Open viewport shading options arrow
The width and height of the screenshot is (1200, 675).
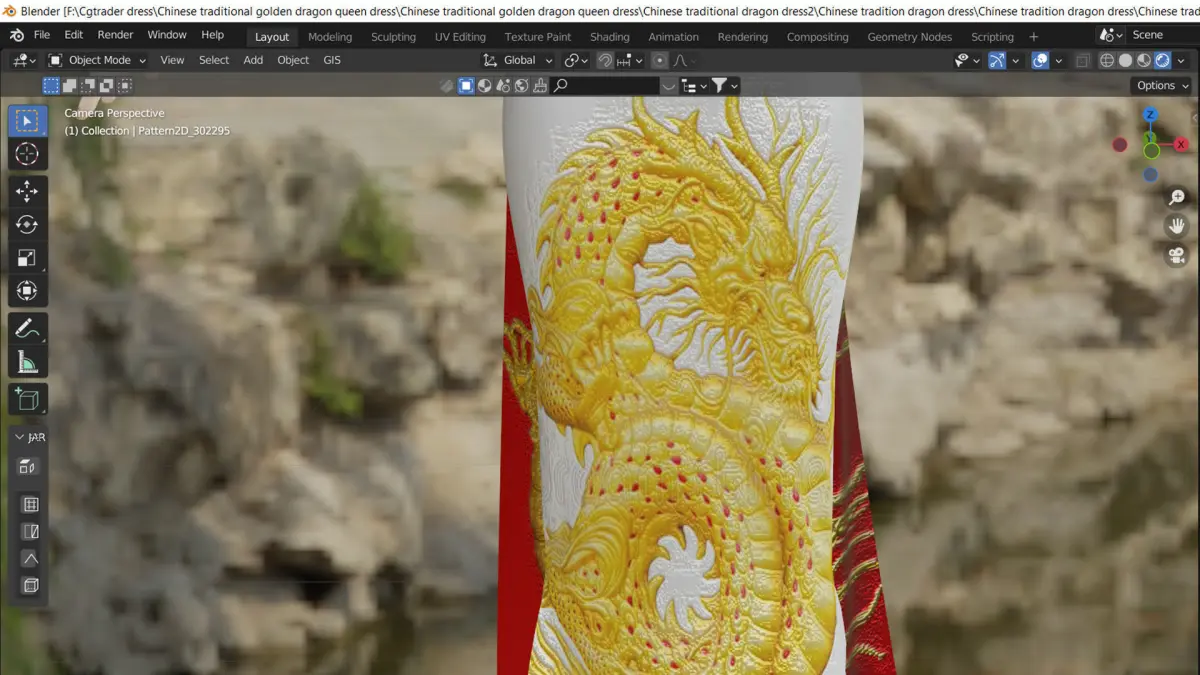(x=1183, y=60)
